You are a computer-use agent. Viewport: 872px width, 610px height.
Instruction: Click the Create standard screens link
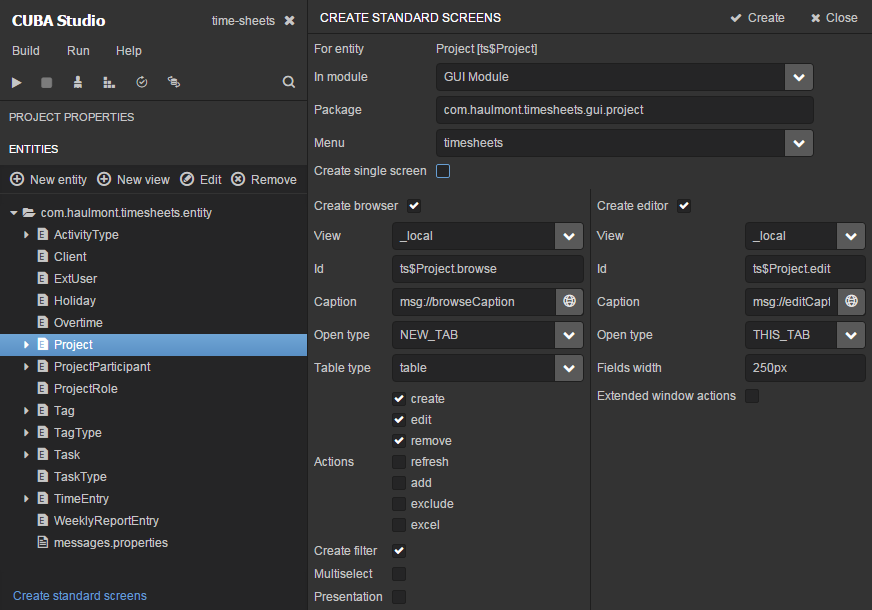[80, 596]
